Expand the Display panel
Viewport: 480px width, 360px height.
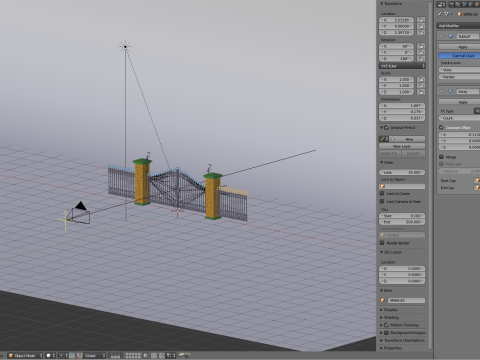coord(382,310)
